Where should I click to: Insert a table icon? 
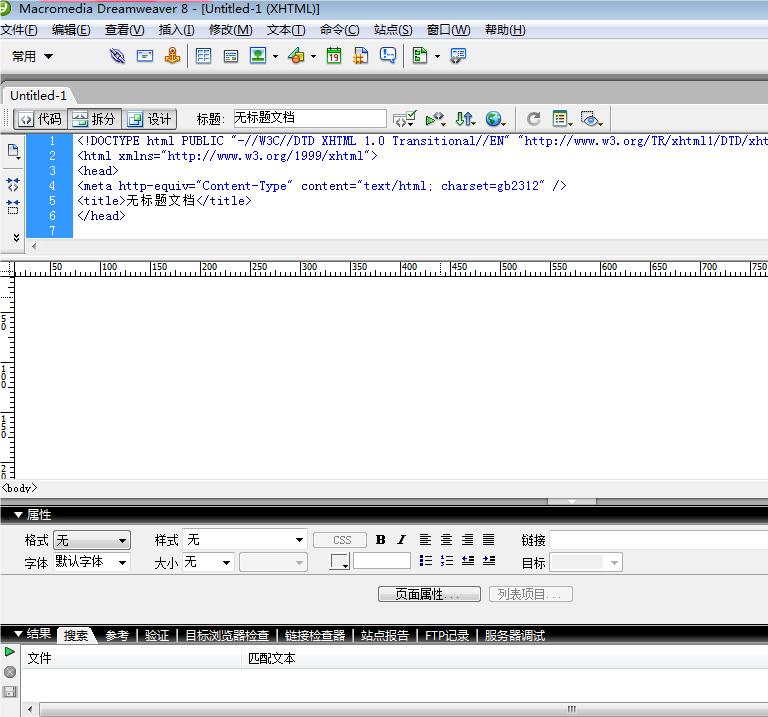click(x=203, y=56)
